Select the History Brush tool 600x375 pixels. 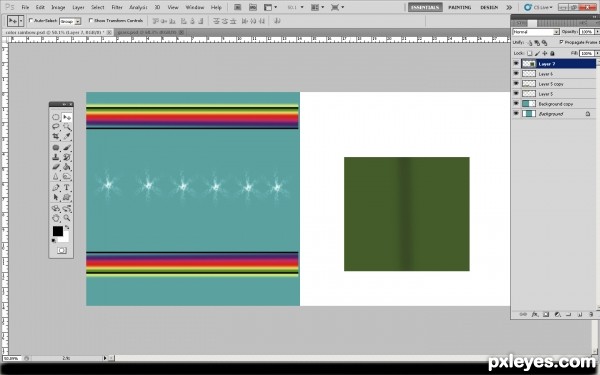67,157
